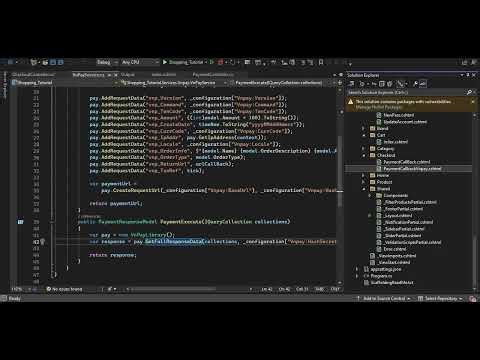Select _SidebarPartial.cshtml file
The image size is (480, 360).
(404, 229)
